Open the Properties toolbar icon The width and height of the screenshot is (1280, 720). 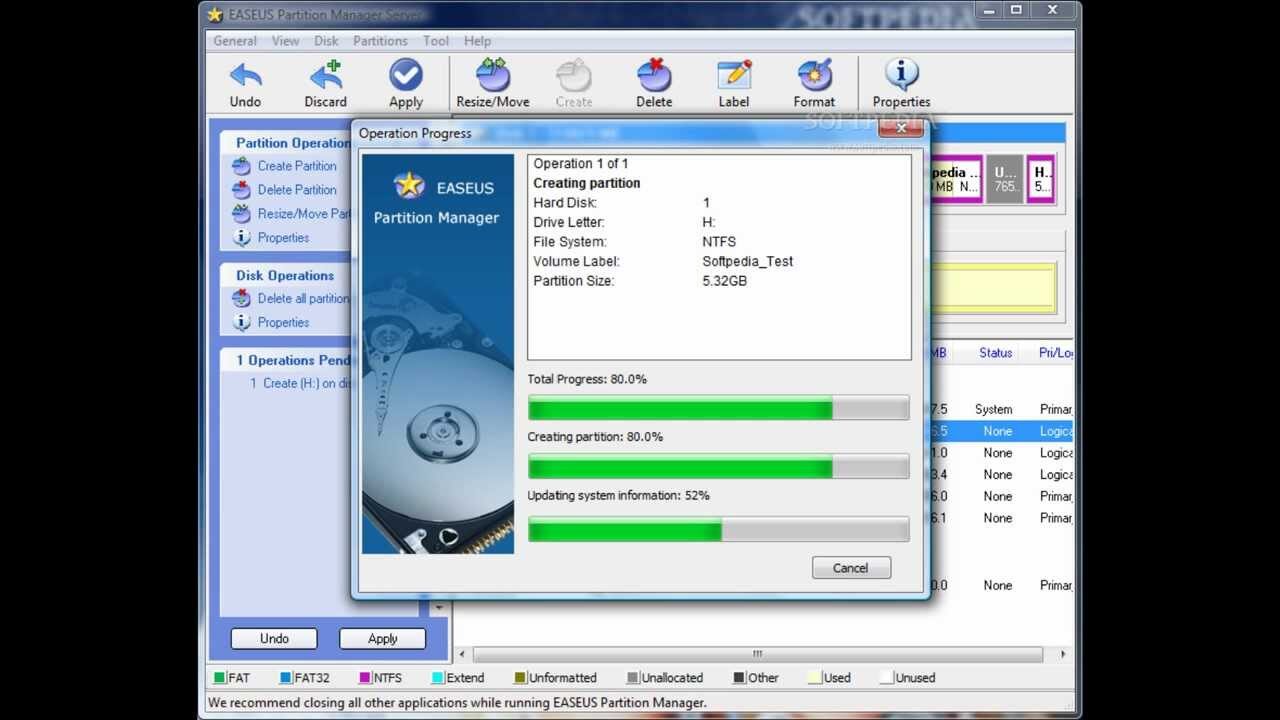coord(901,75)
